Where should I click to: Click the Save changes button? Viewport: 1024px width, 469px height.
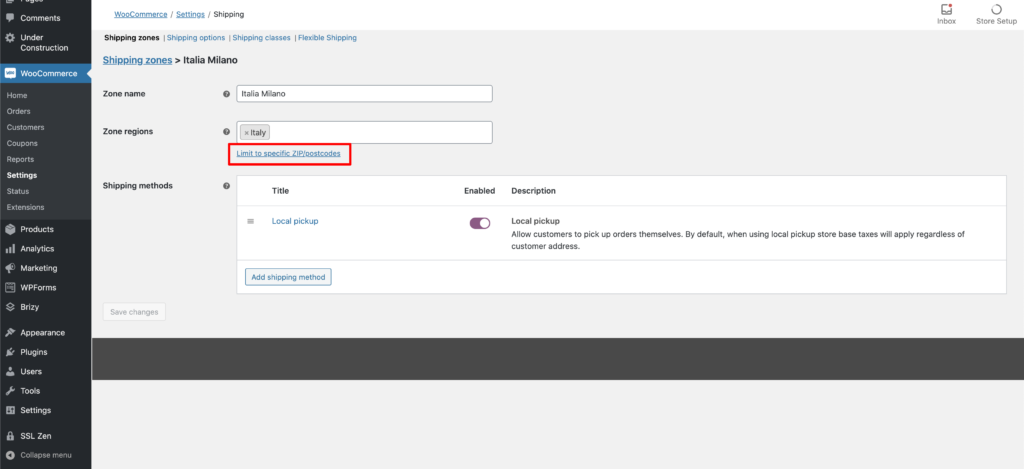click(x=134, y=312)
